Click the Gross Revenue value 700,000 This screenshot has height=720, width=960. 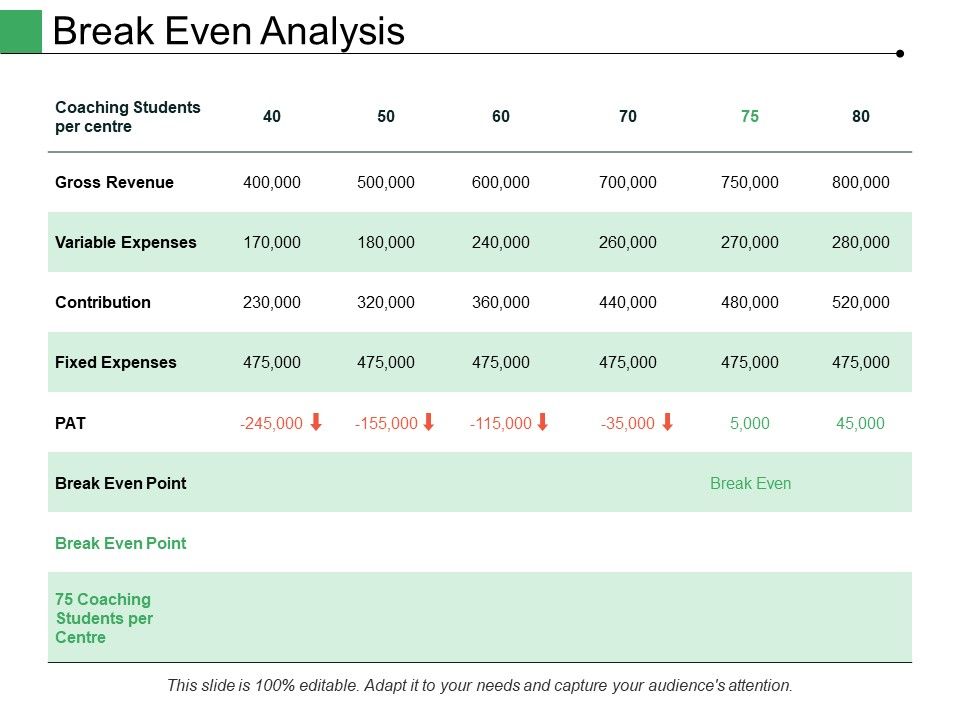coord(628,182)
